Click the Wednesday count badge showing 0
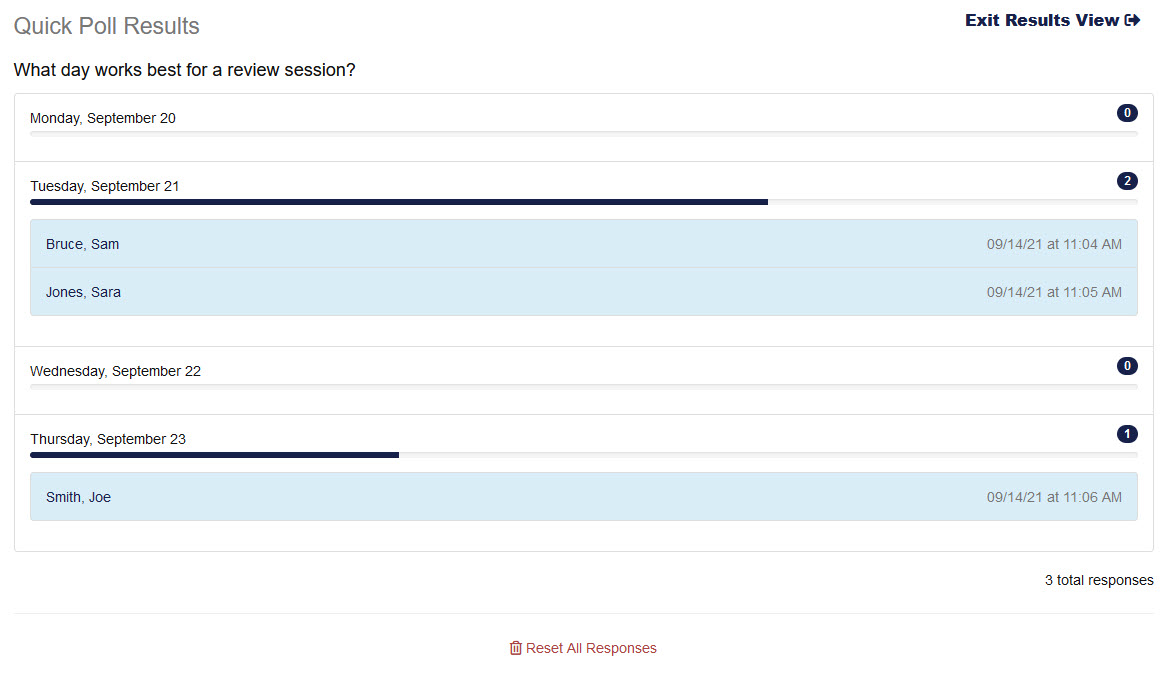This screenshot has height=676, width=1169. pos(1127,366)
